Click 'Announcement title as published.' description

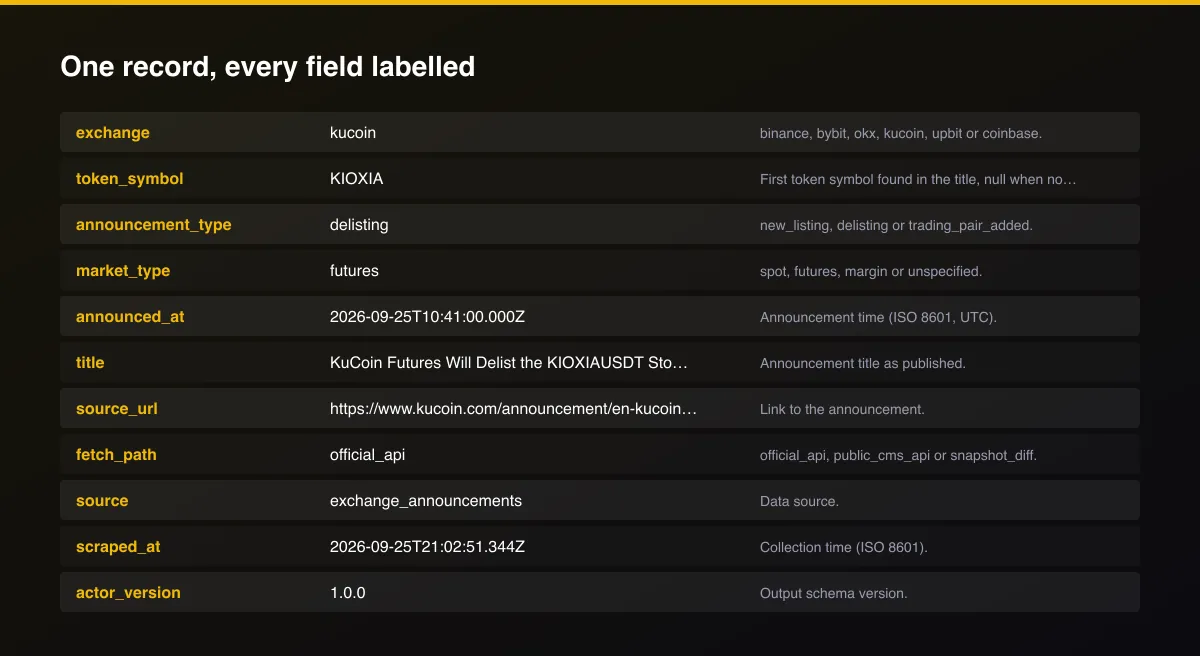tap(863, 363)
